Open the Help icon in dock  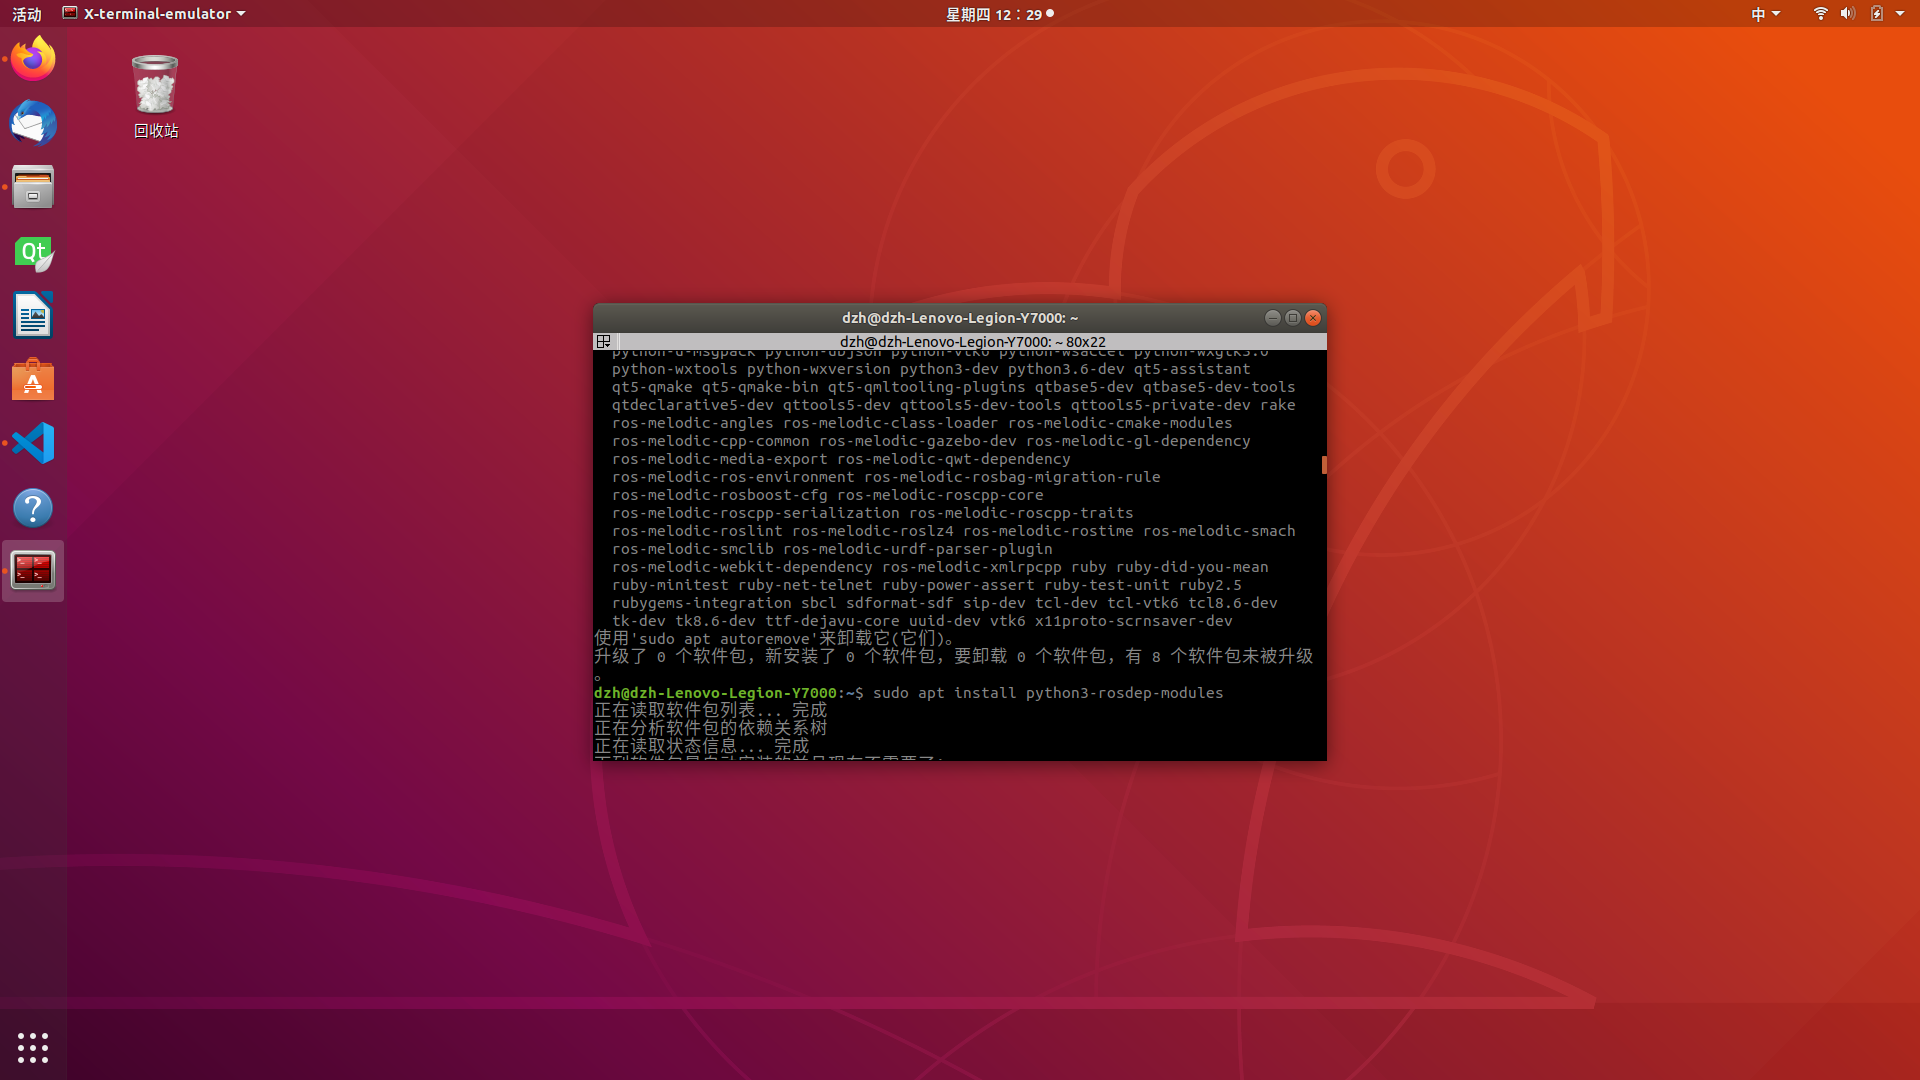point(33,508)
